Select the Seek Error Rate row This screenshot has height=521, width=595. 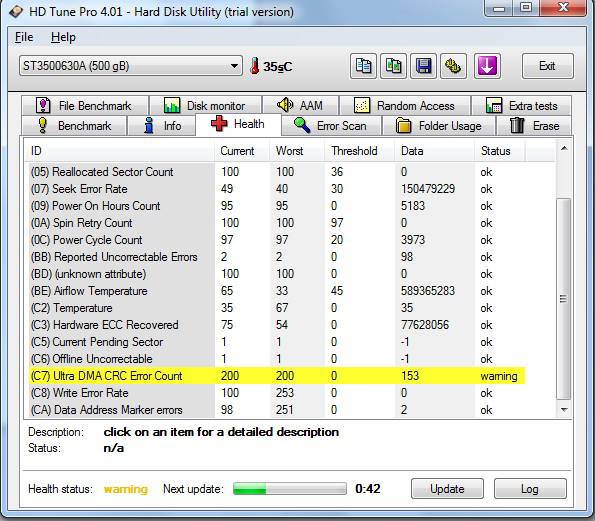(277, 189)
